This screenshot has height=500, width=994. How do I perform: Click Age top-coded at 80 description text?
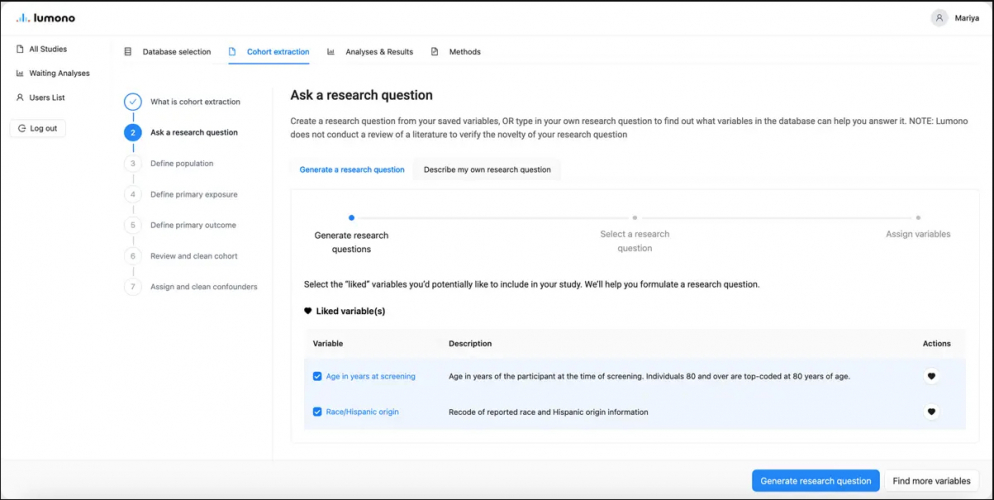(649, 376)
